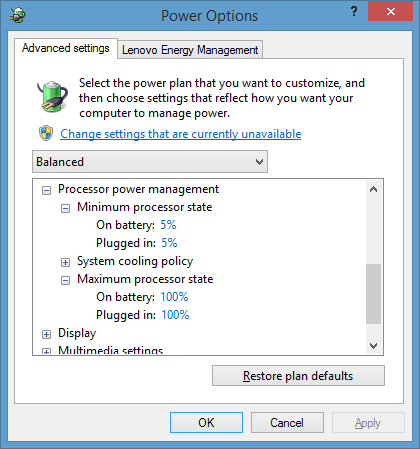Expand the Display settings node
The height and width of the screenshot is (449, 420).
(46, 334)
